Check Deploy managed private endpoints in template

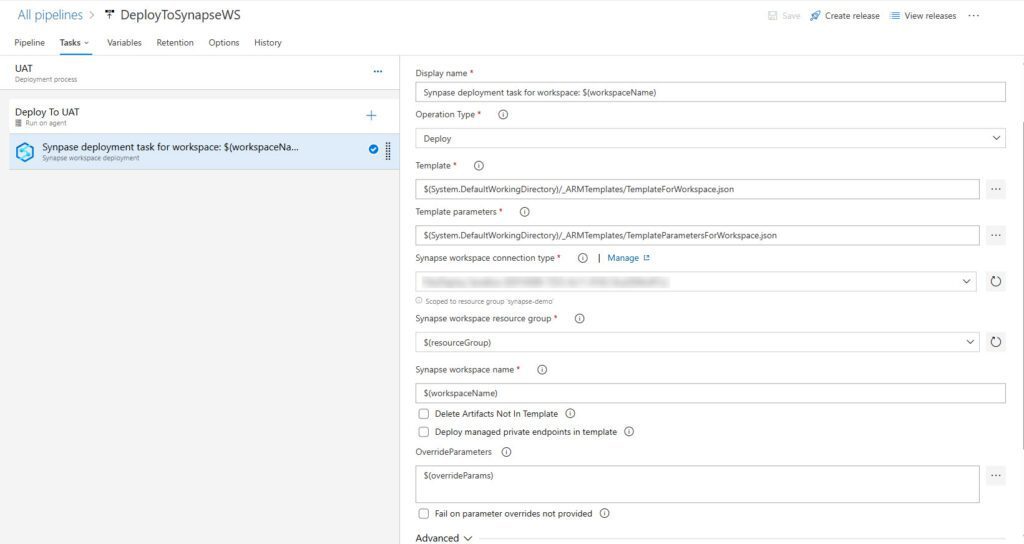point(424,432)
